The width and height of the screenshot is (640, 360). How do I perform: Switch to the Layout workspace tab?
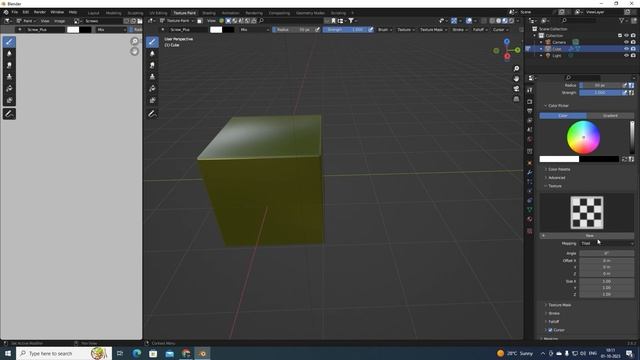click(x=93, y=13)
